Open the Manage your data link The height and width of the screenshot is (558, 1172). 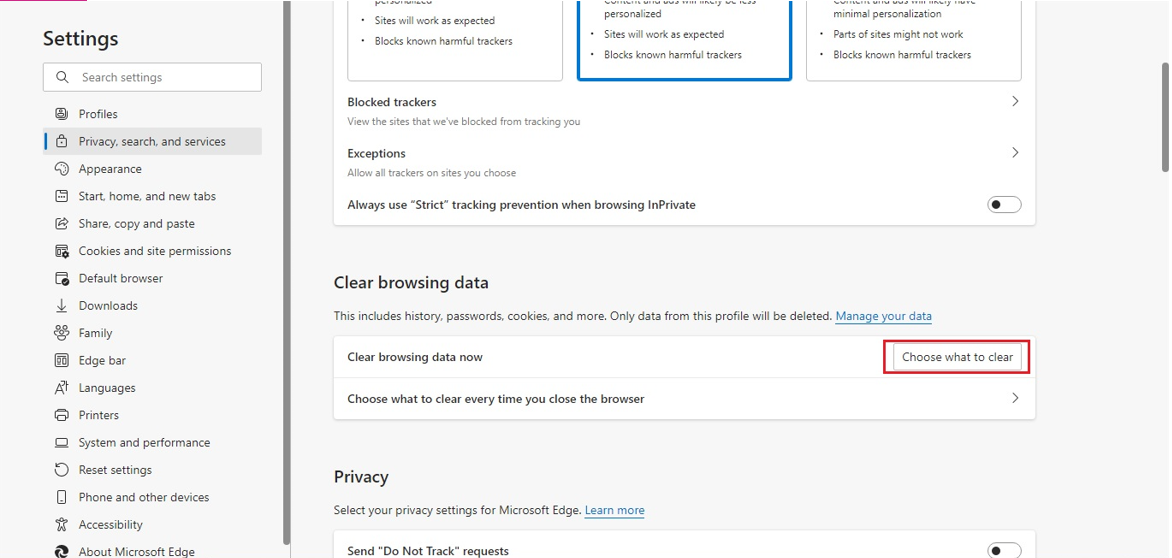tap(883, 316)
